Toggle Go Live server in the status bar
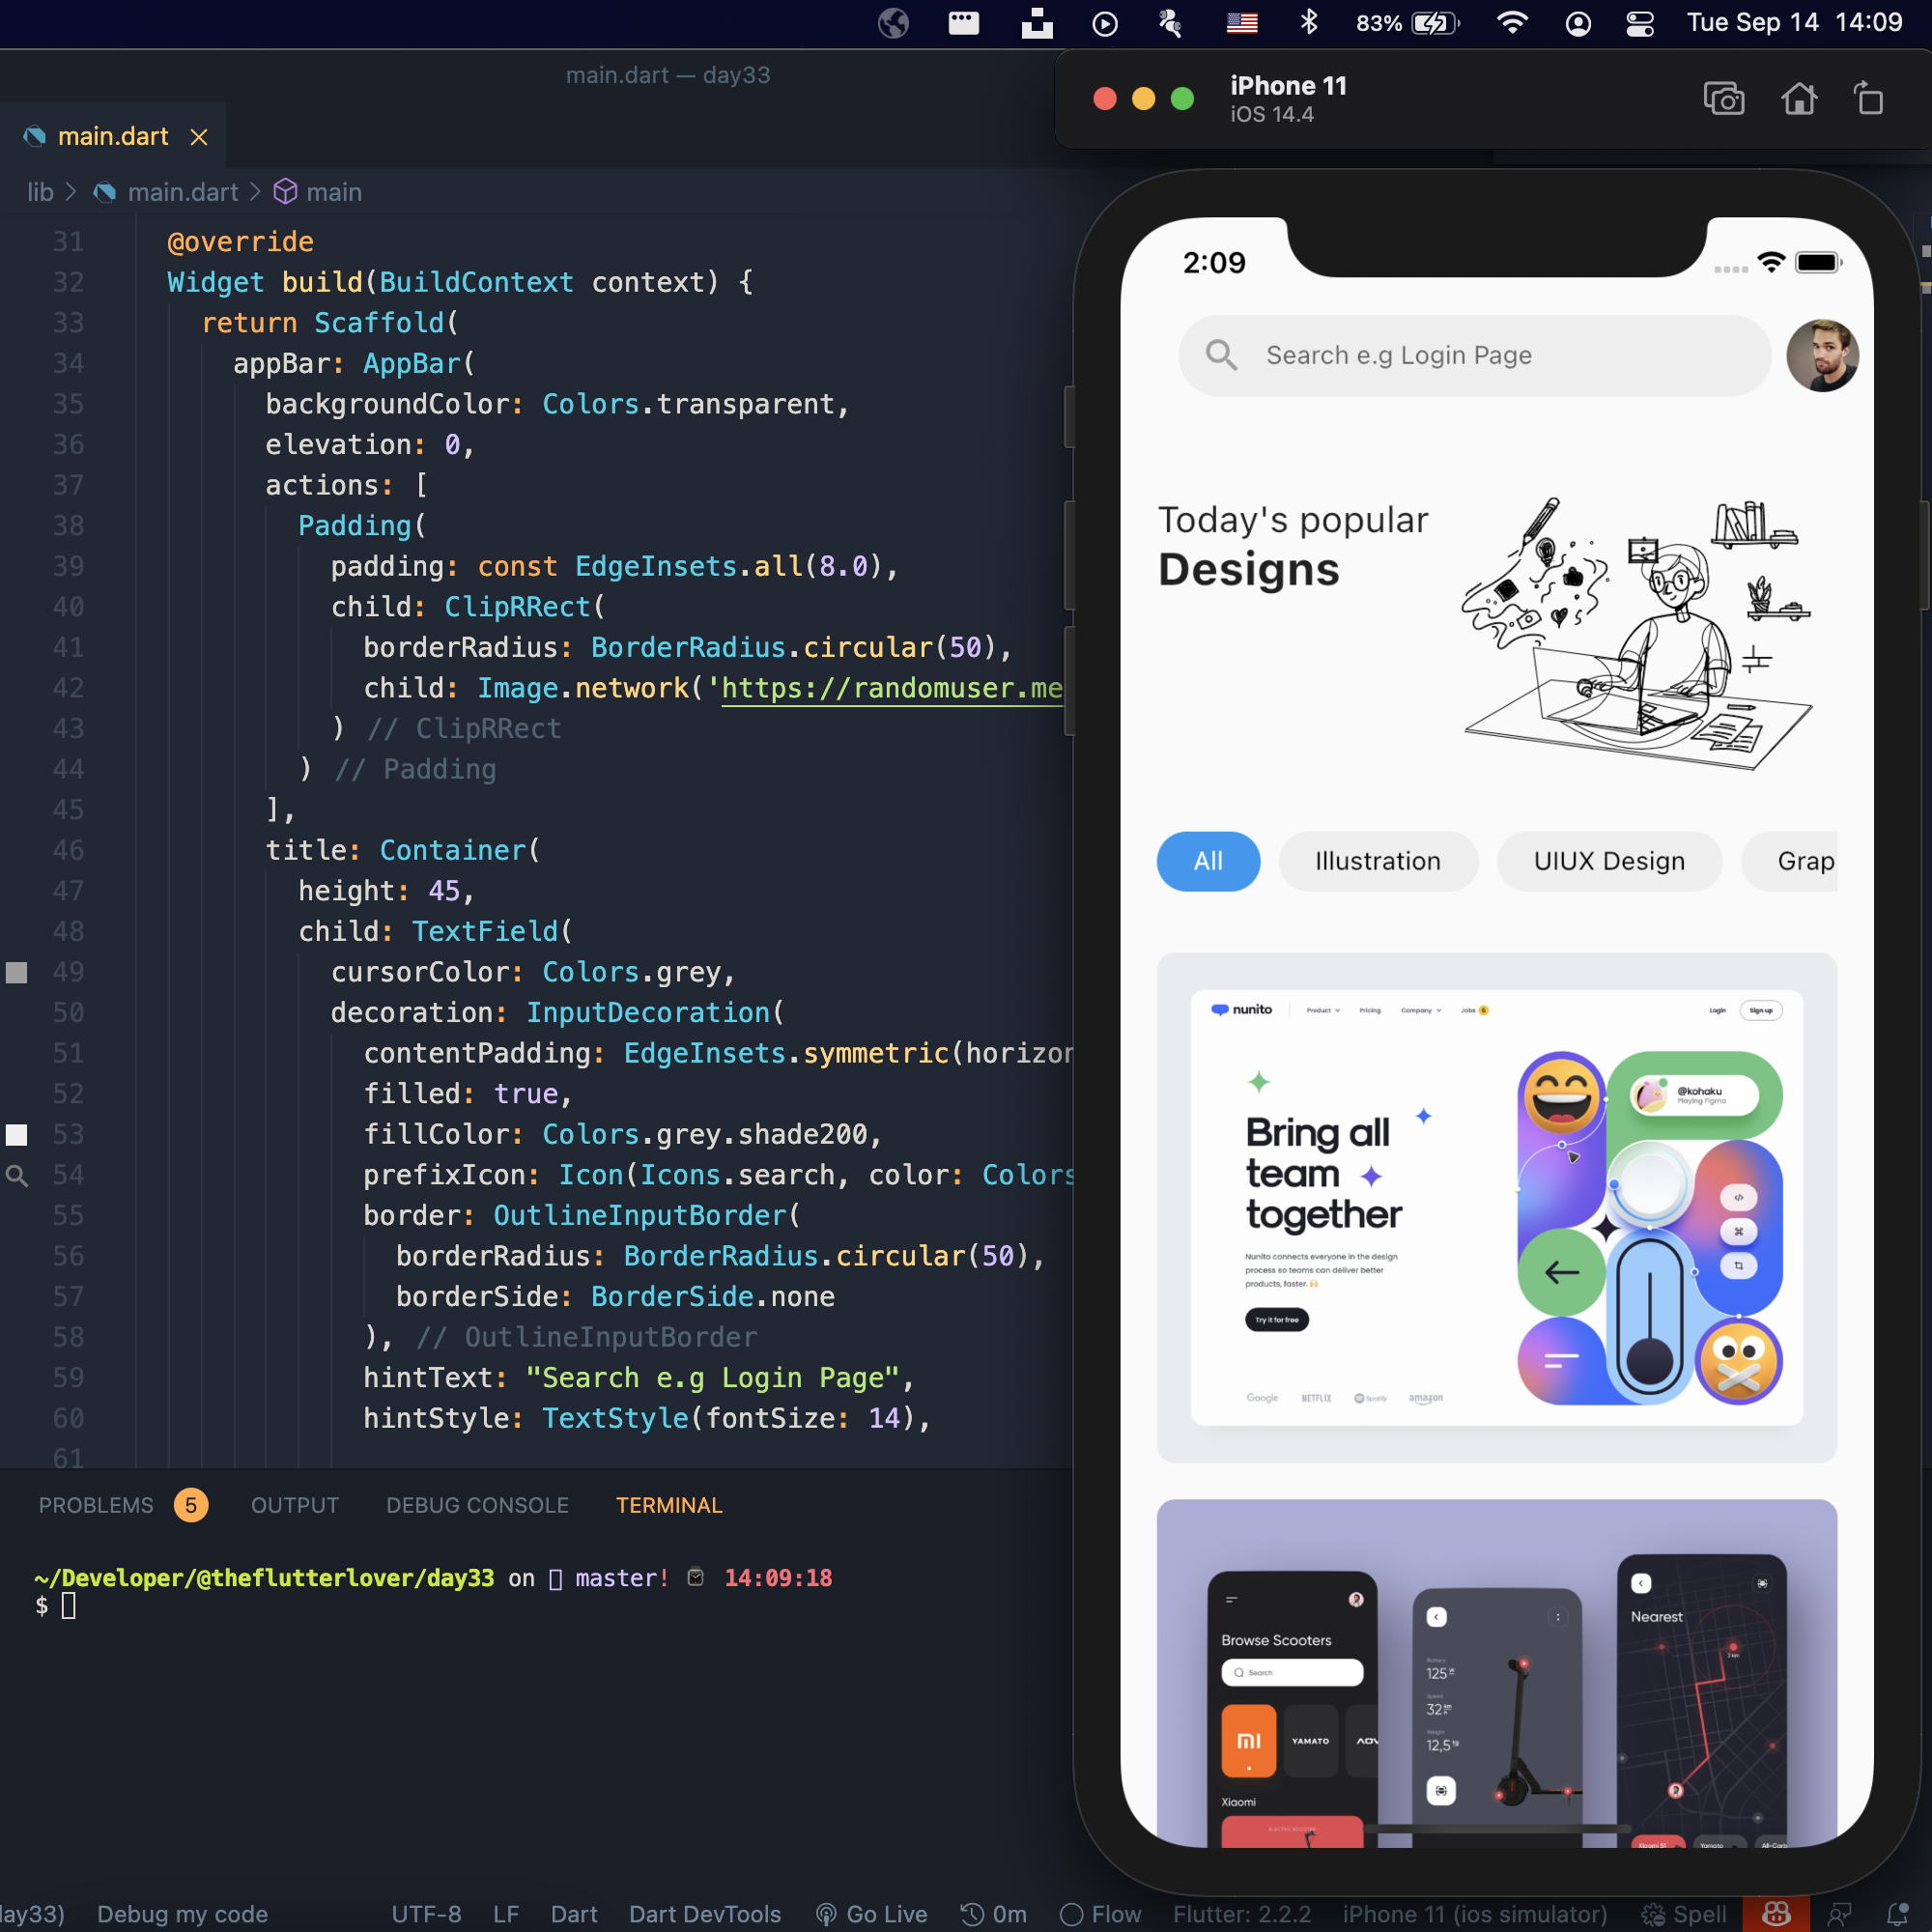This screenshot has width=1932, height=1932. pyautogui.click(x=871, y=1914)
